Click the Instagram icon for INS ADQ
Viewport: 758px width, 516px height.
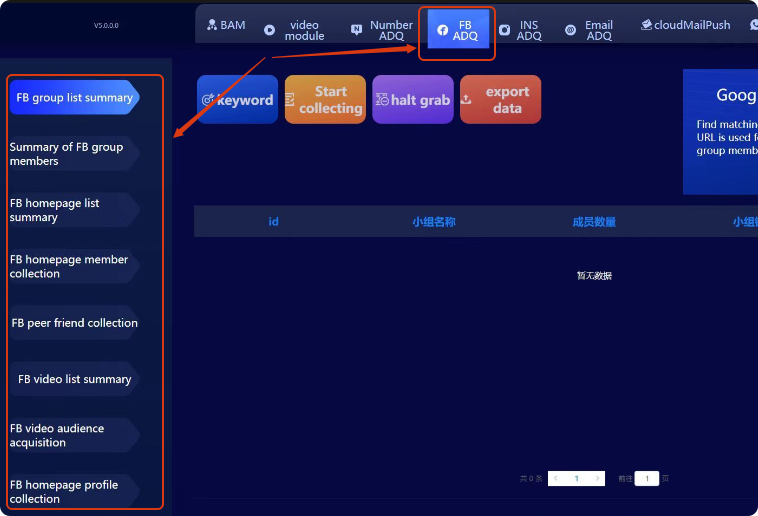click(505, 30)
